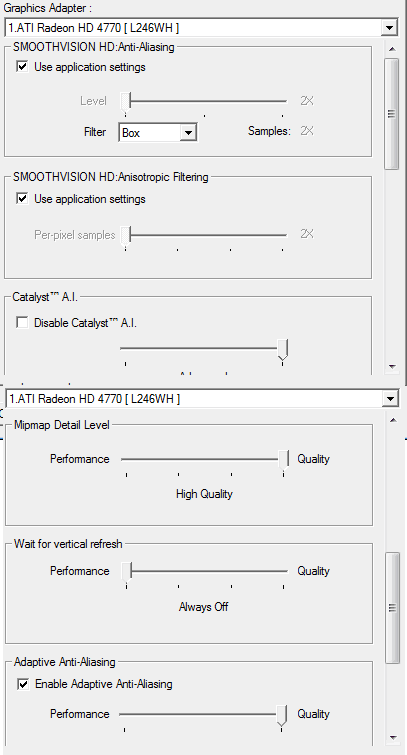
Task: Click the Per-pixel samples slider thumb
Action: pos(125,236)
